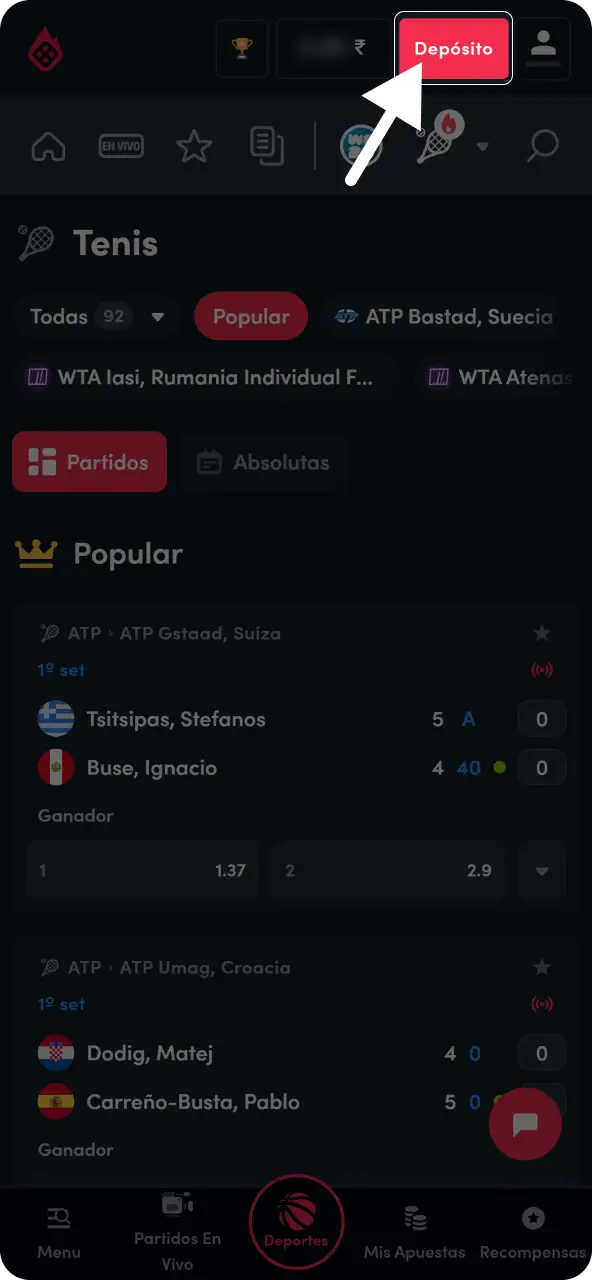Expand more markets for Tsitsipas match
This screenshot has width=592, height=1280.
[x=542, y=871]
